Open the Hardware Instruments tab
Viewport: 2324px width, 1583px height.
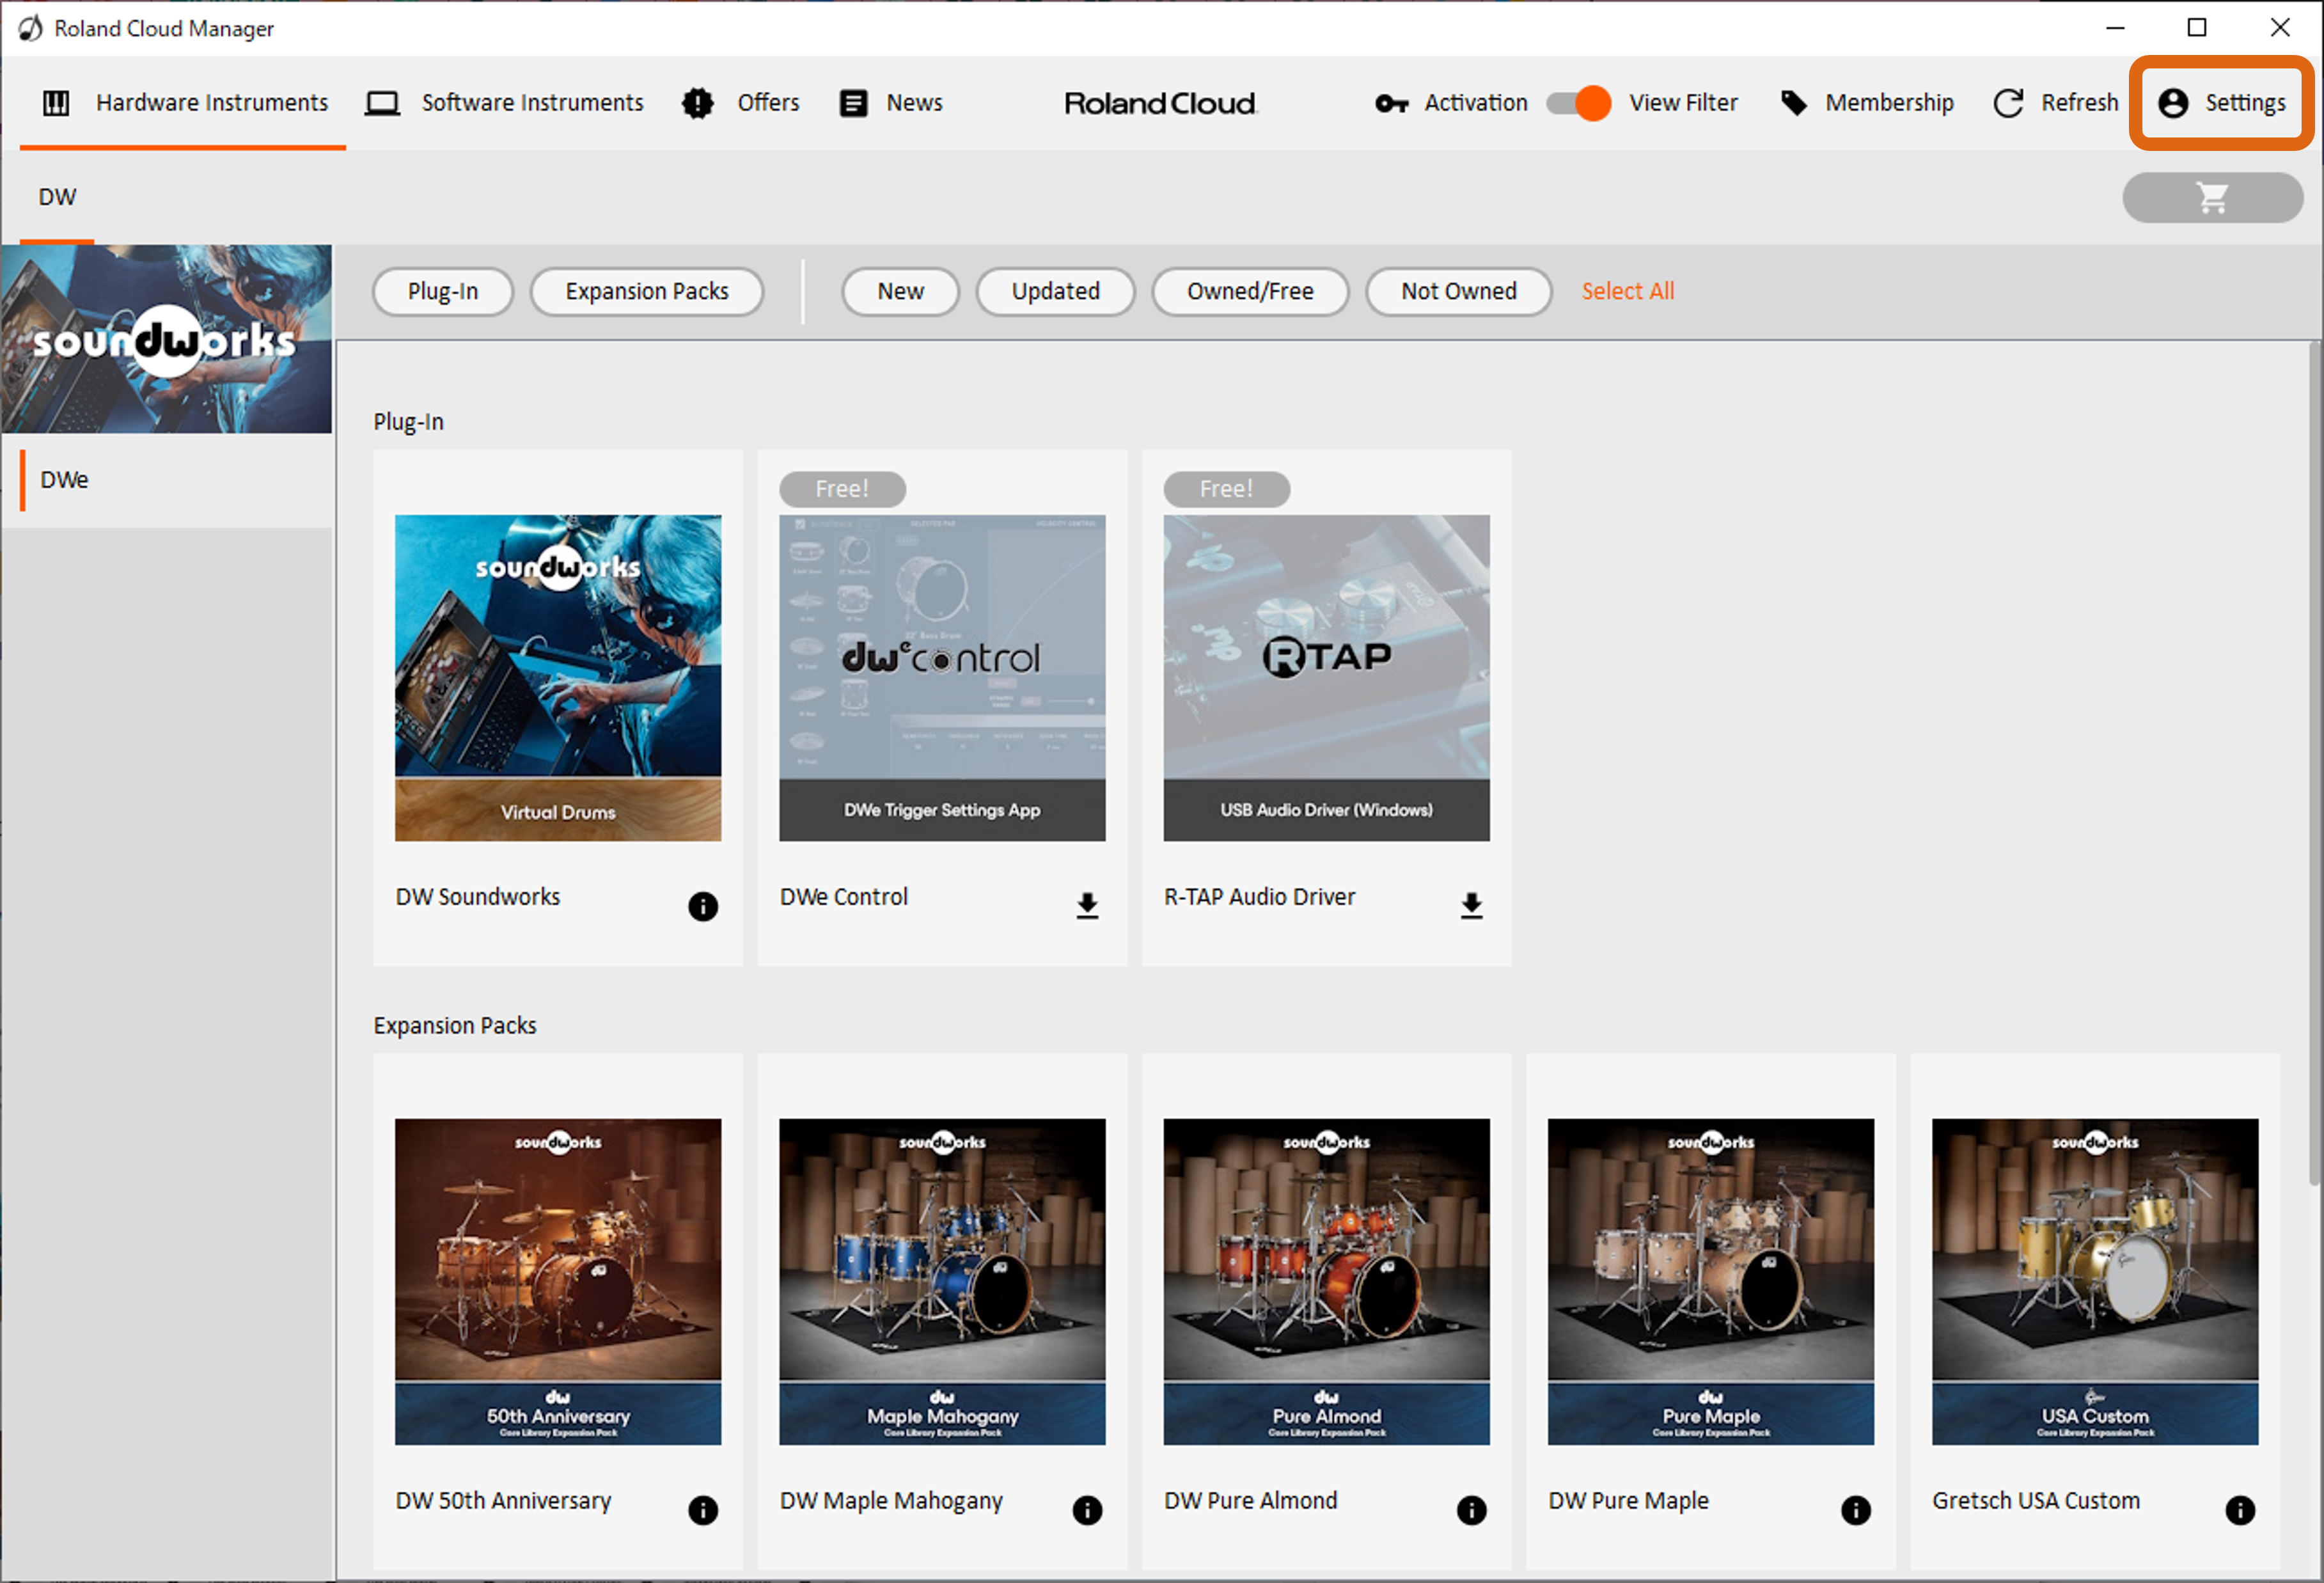click(x=184, y=103)
